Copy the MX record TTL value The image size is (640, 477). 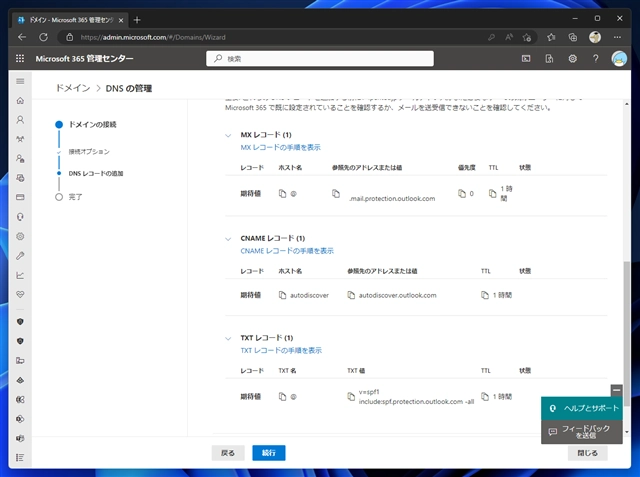click(x=492, y=192)
